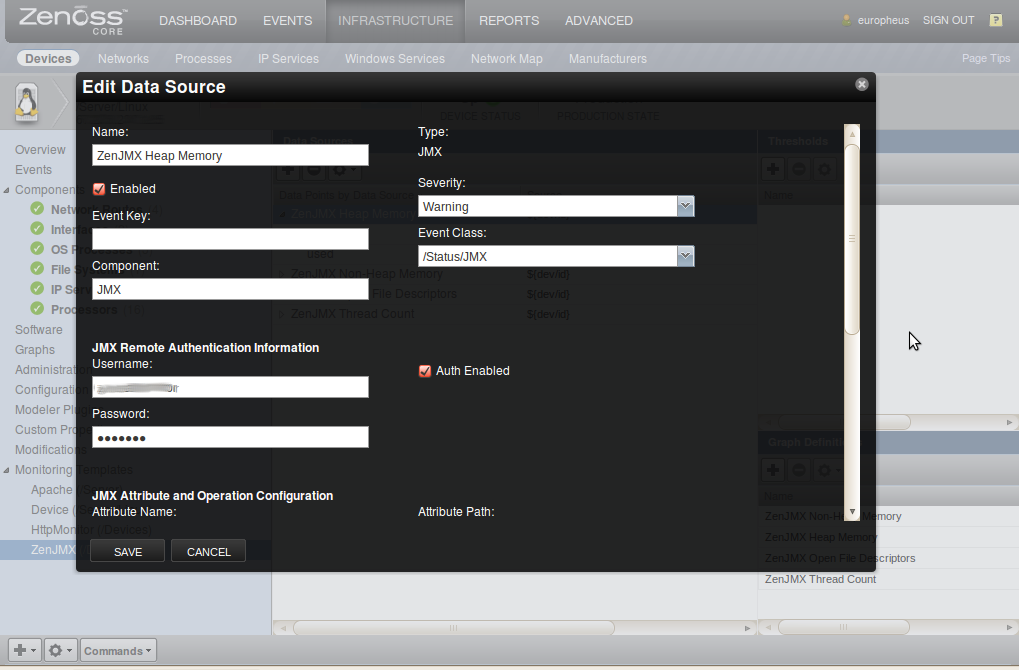This screenshot has height=670, width=1019.
Task: Switch to the Networks subtab
Action: click(123, 58)
